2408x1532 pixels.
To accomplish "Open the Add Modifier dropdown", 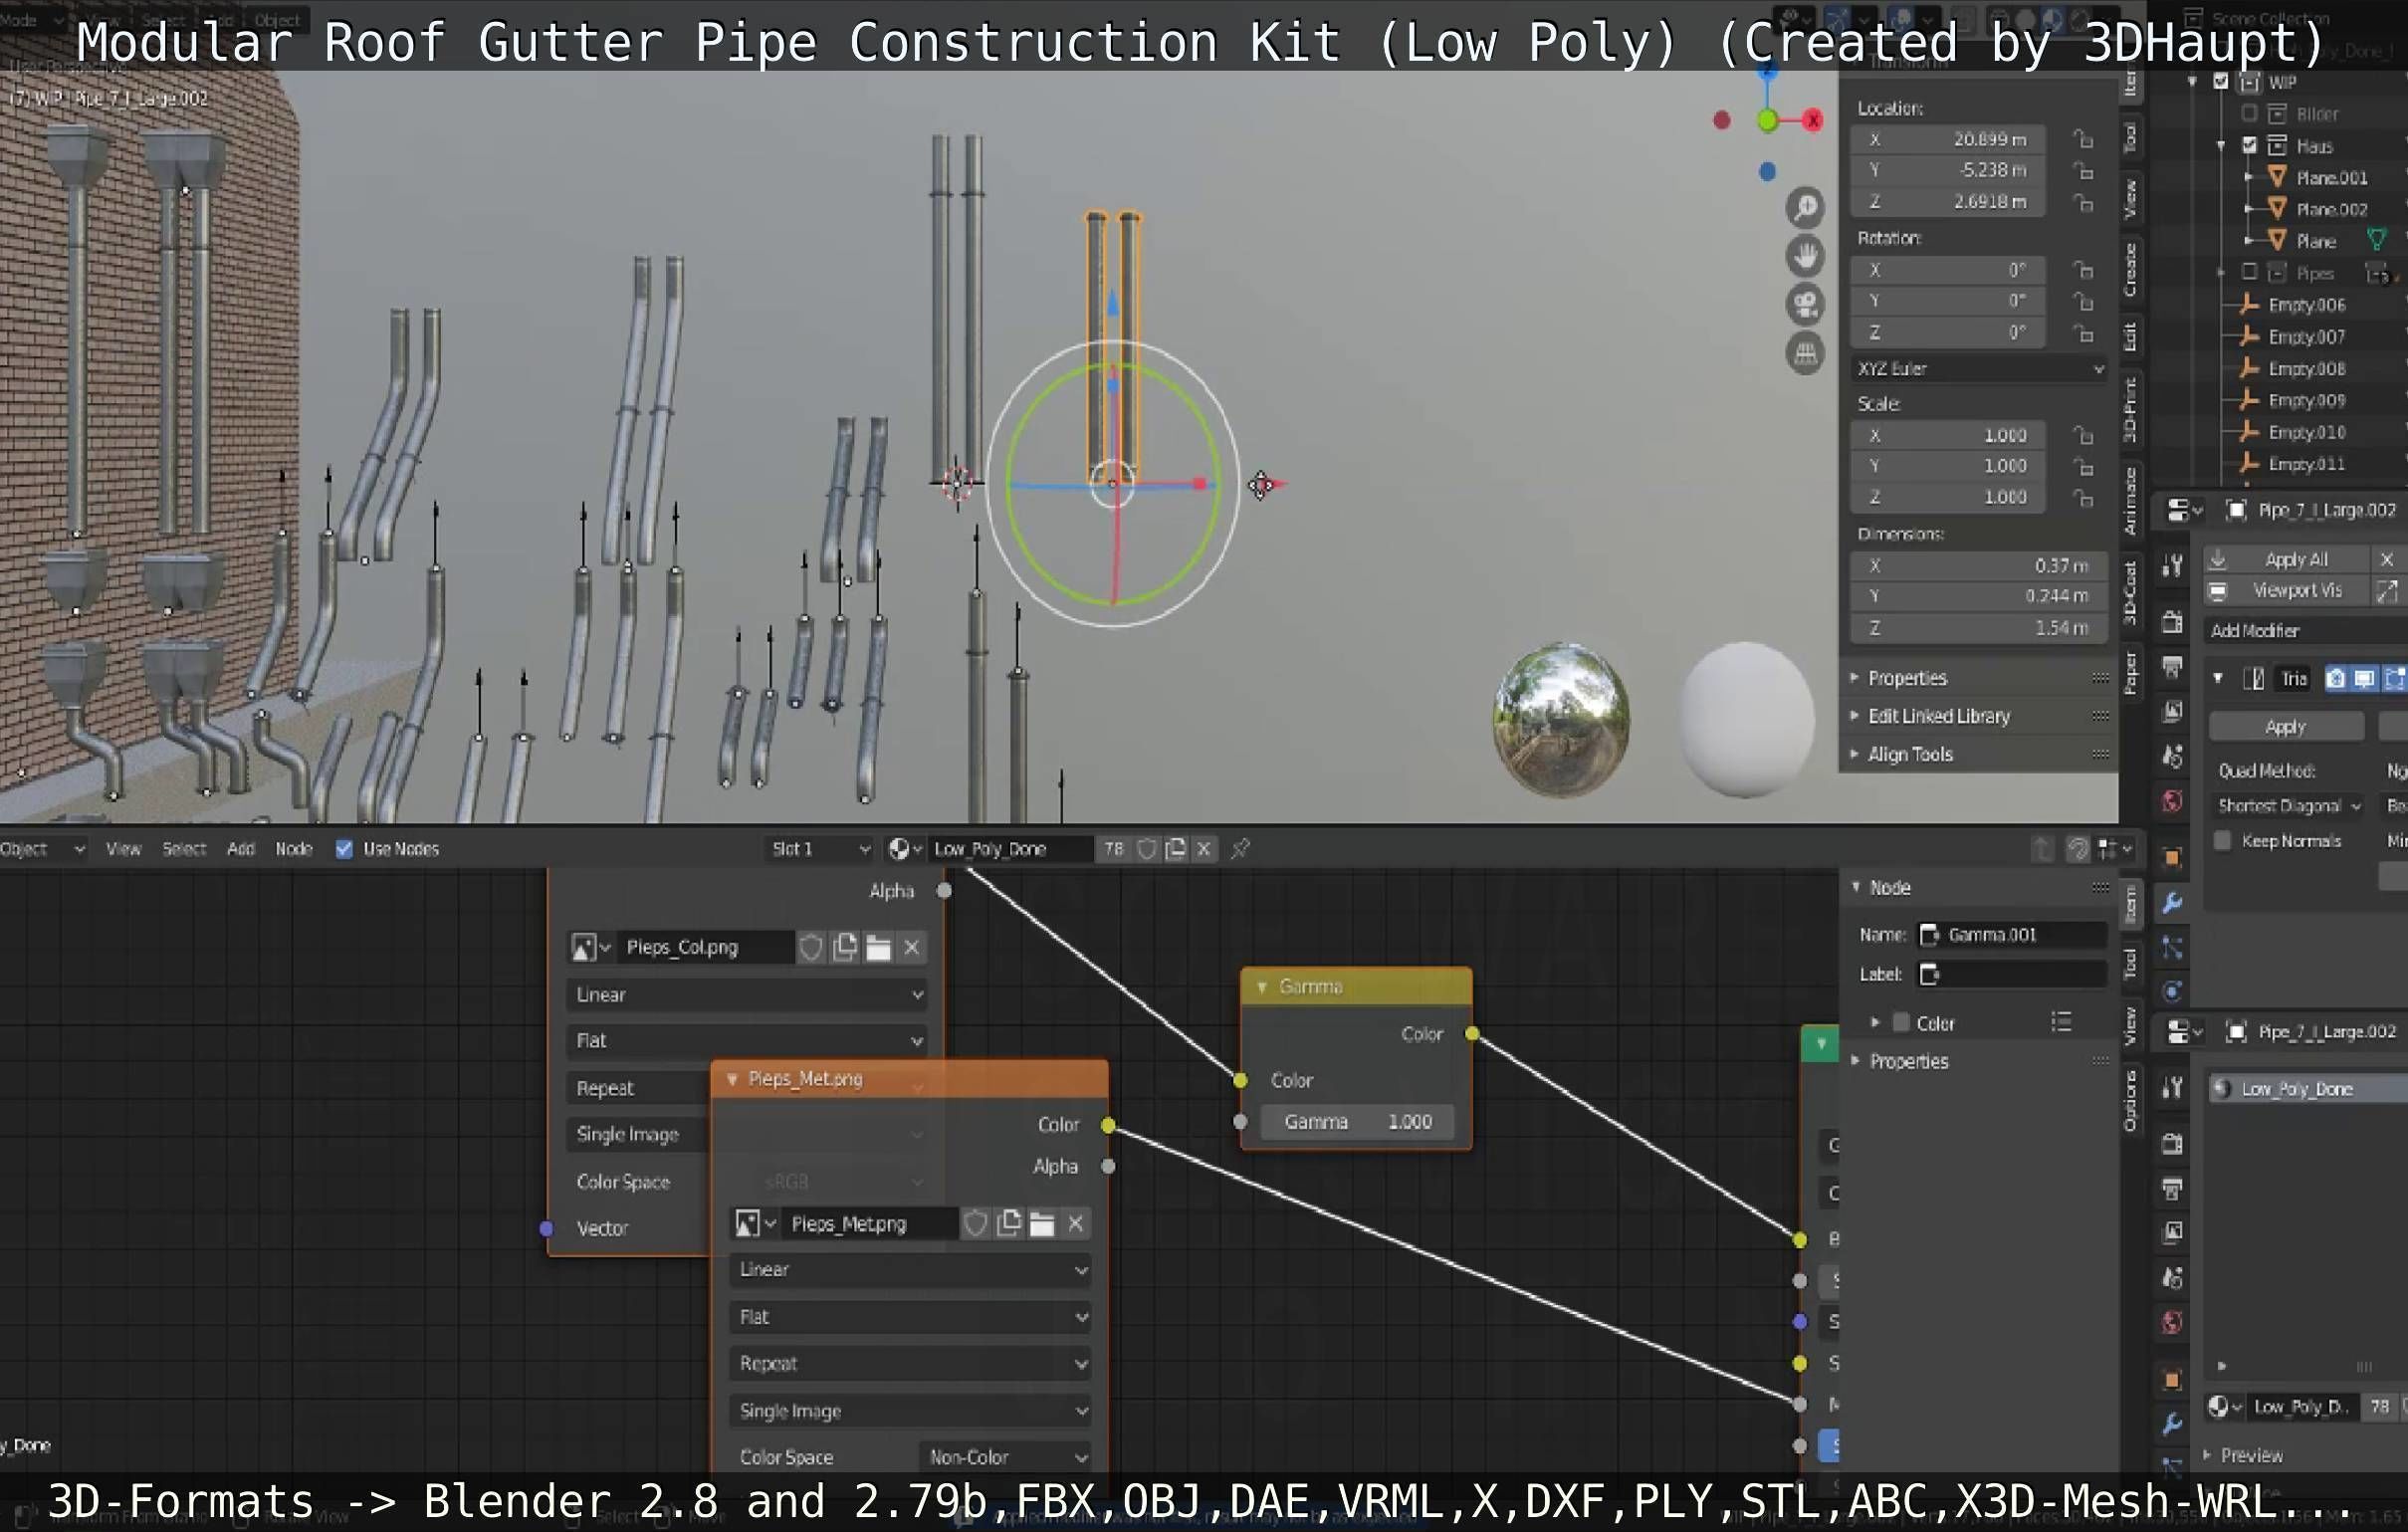I will [x=2306, y=630].
